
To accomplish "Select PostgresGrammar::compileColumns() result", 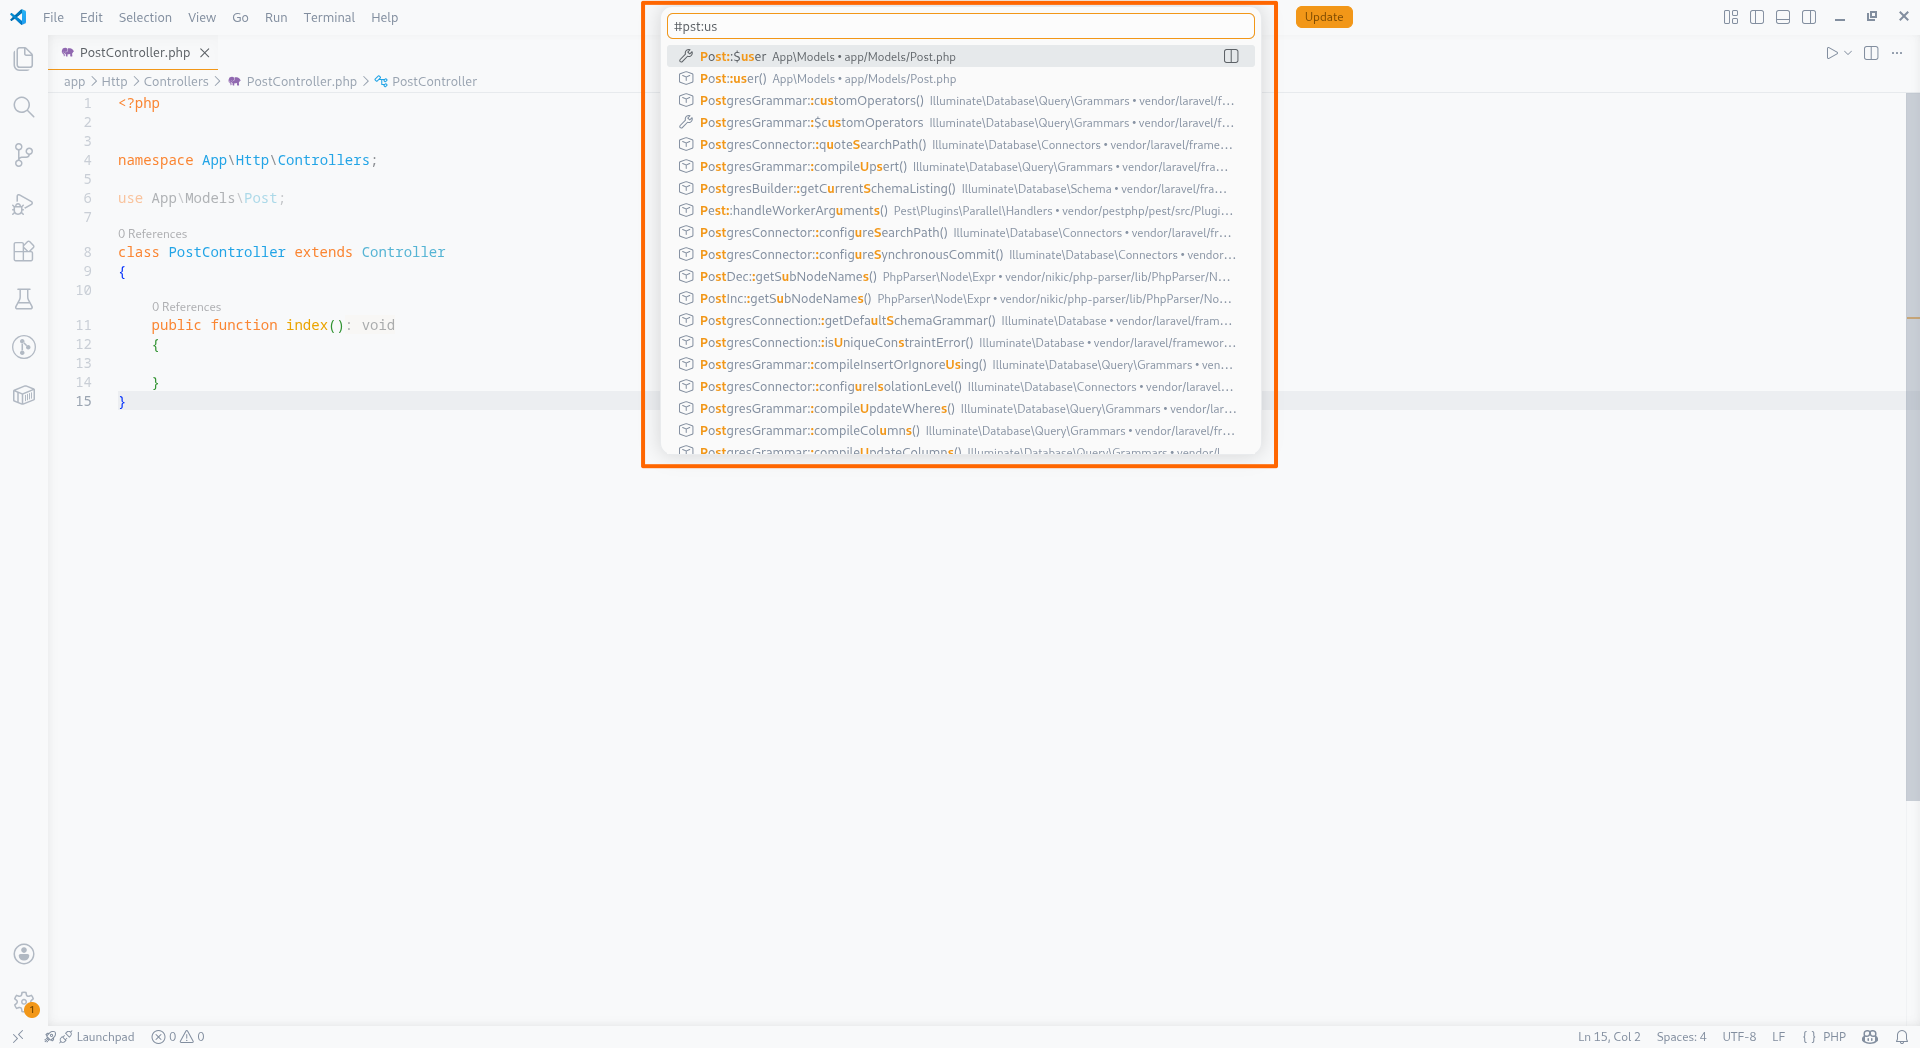I will (960, 431).
